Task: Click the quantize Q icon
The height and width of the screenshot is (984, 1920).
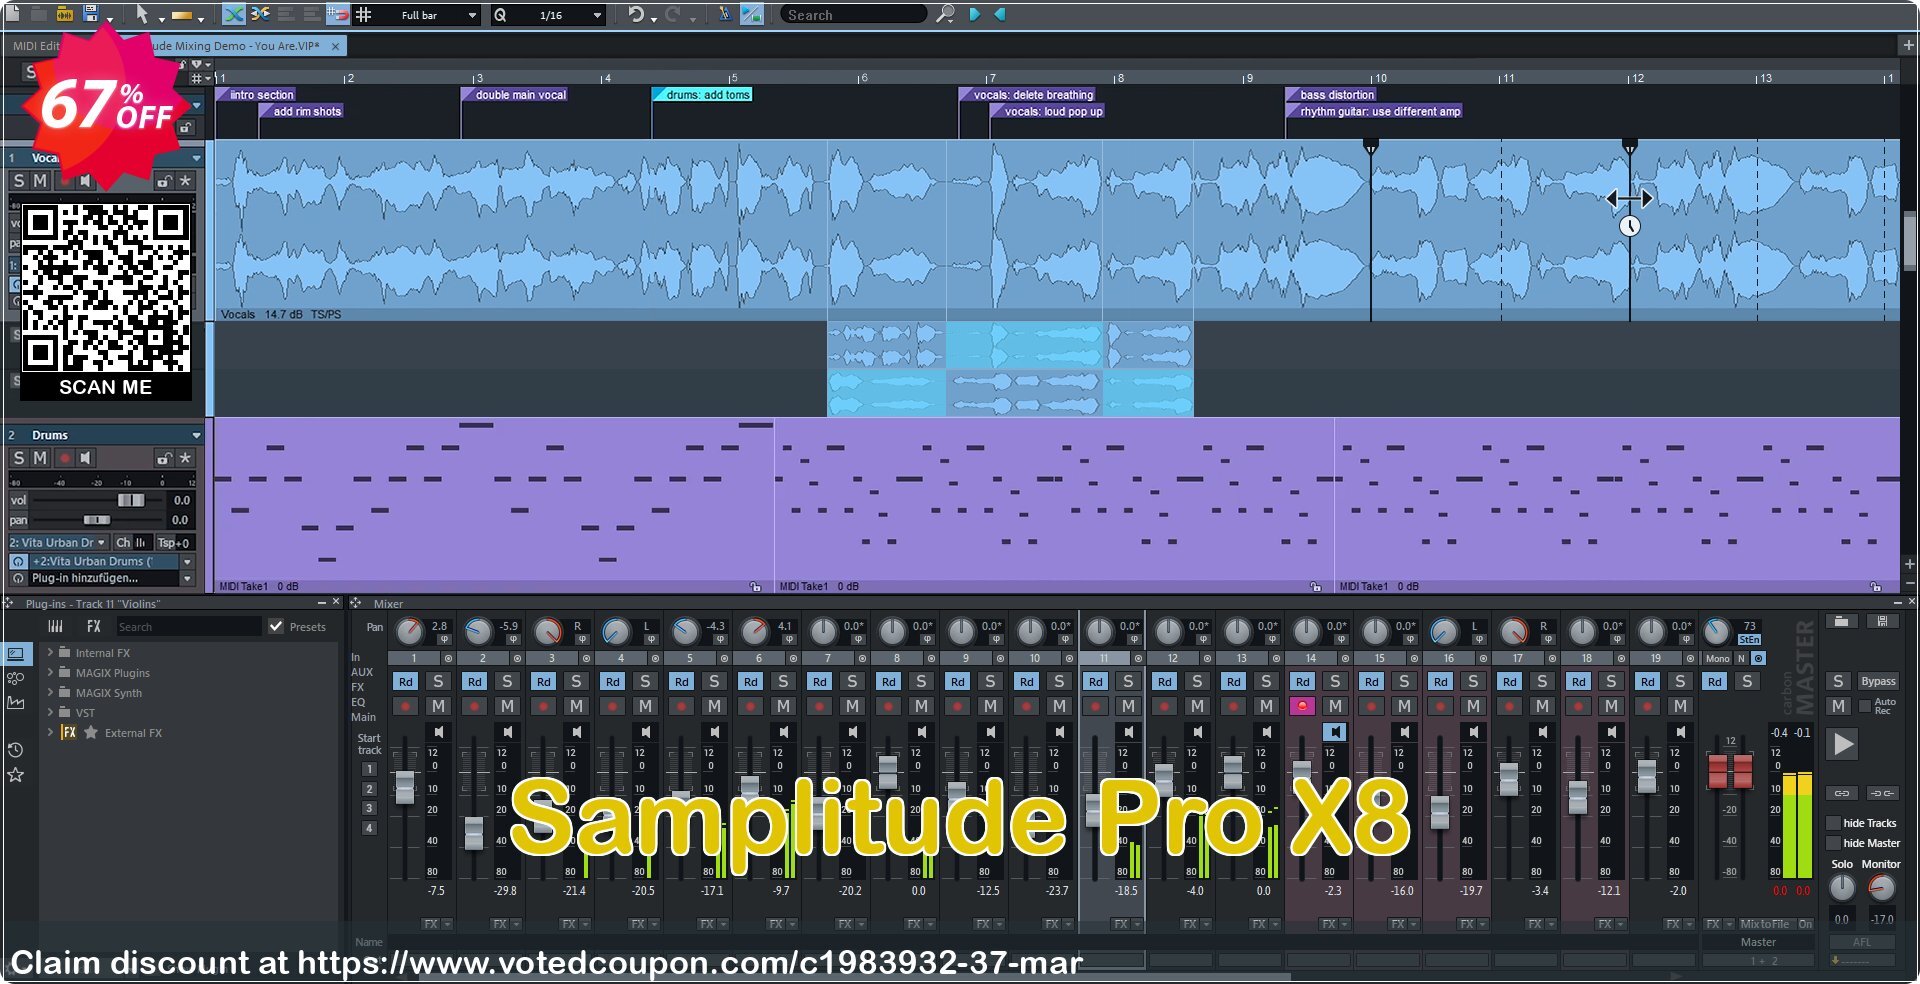Action: pyautogui.click(x=500, y=15)
